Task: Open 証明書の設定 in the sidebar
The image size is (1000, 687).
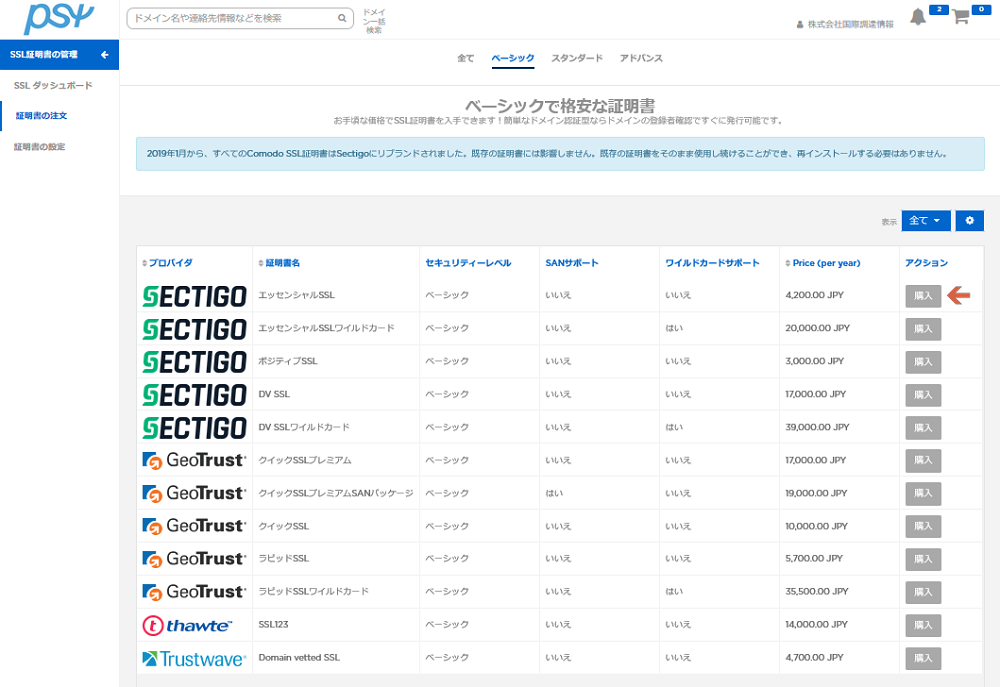Action: (40, 147)
